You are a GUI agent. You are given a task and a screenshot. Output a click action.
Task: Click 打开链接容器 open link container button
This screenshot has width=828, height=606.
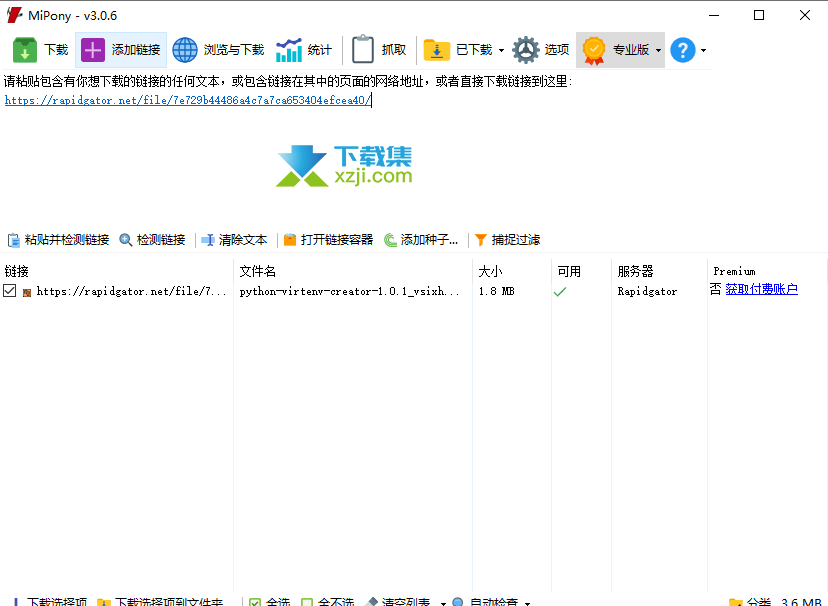coord(328,240)
